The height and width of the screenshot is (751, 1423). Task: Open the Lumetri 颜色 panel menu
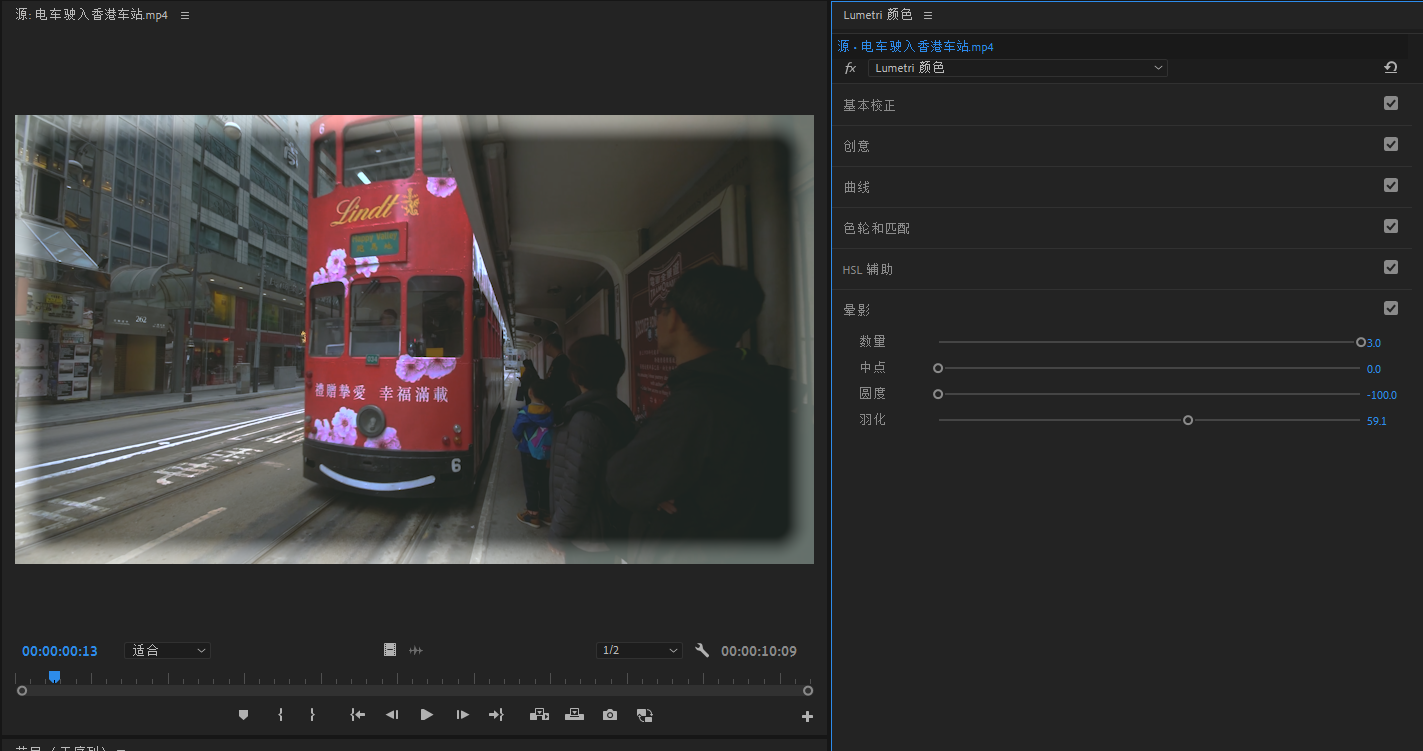[928, 15]
